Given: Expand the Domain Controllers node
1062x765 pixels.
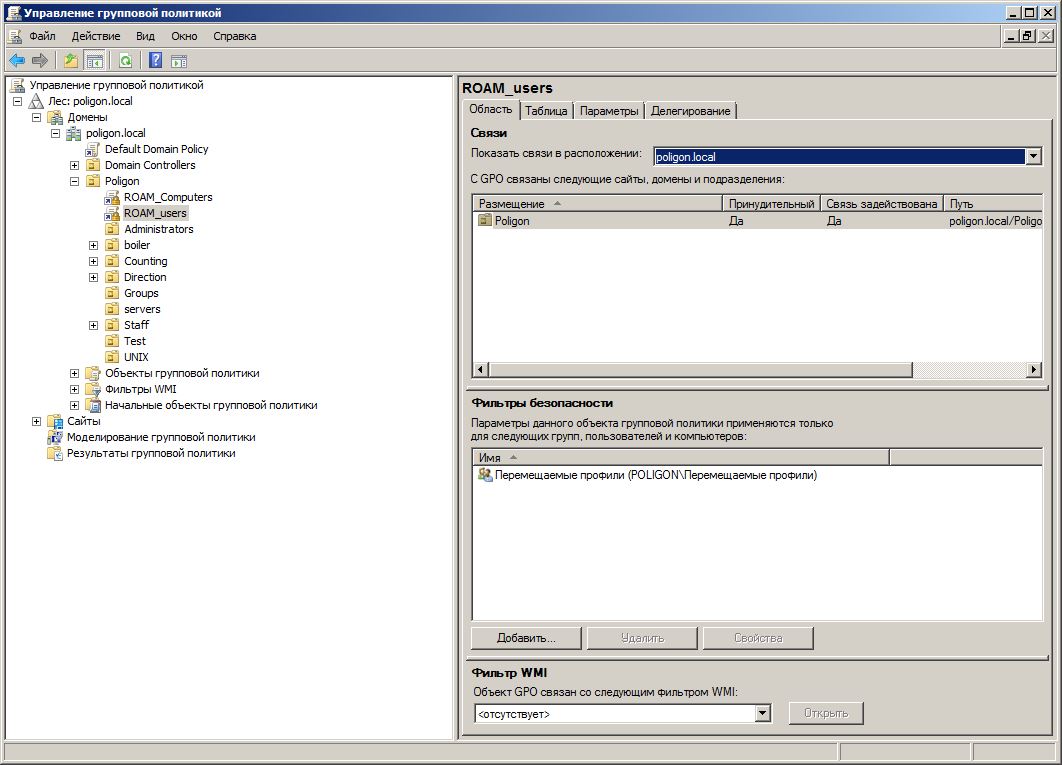Looking at the screenshot, I should (75, 165).
